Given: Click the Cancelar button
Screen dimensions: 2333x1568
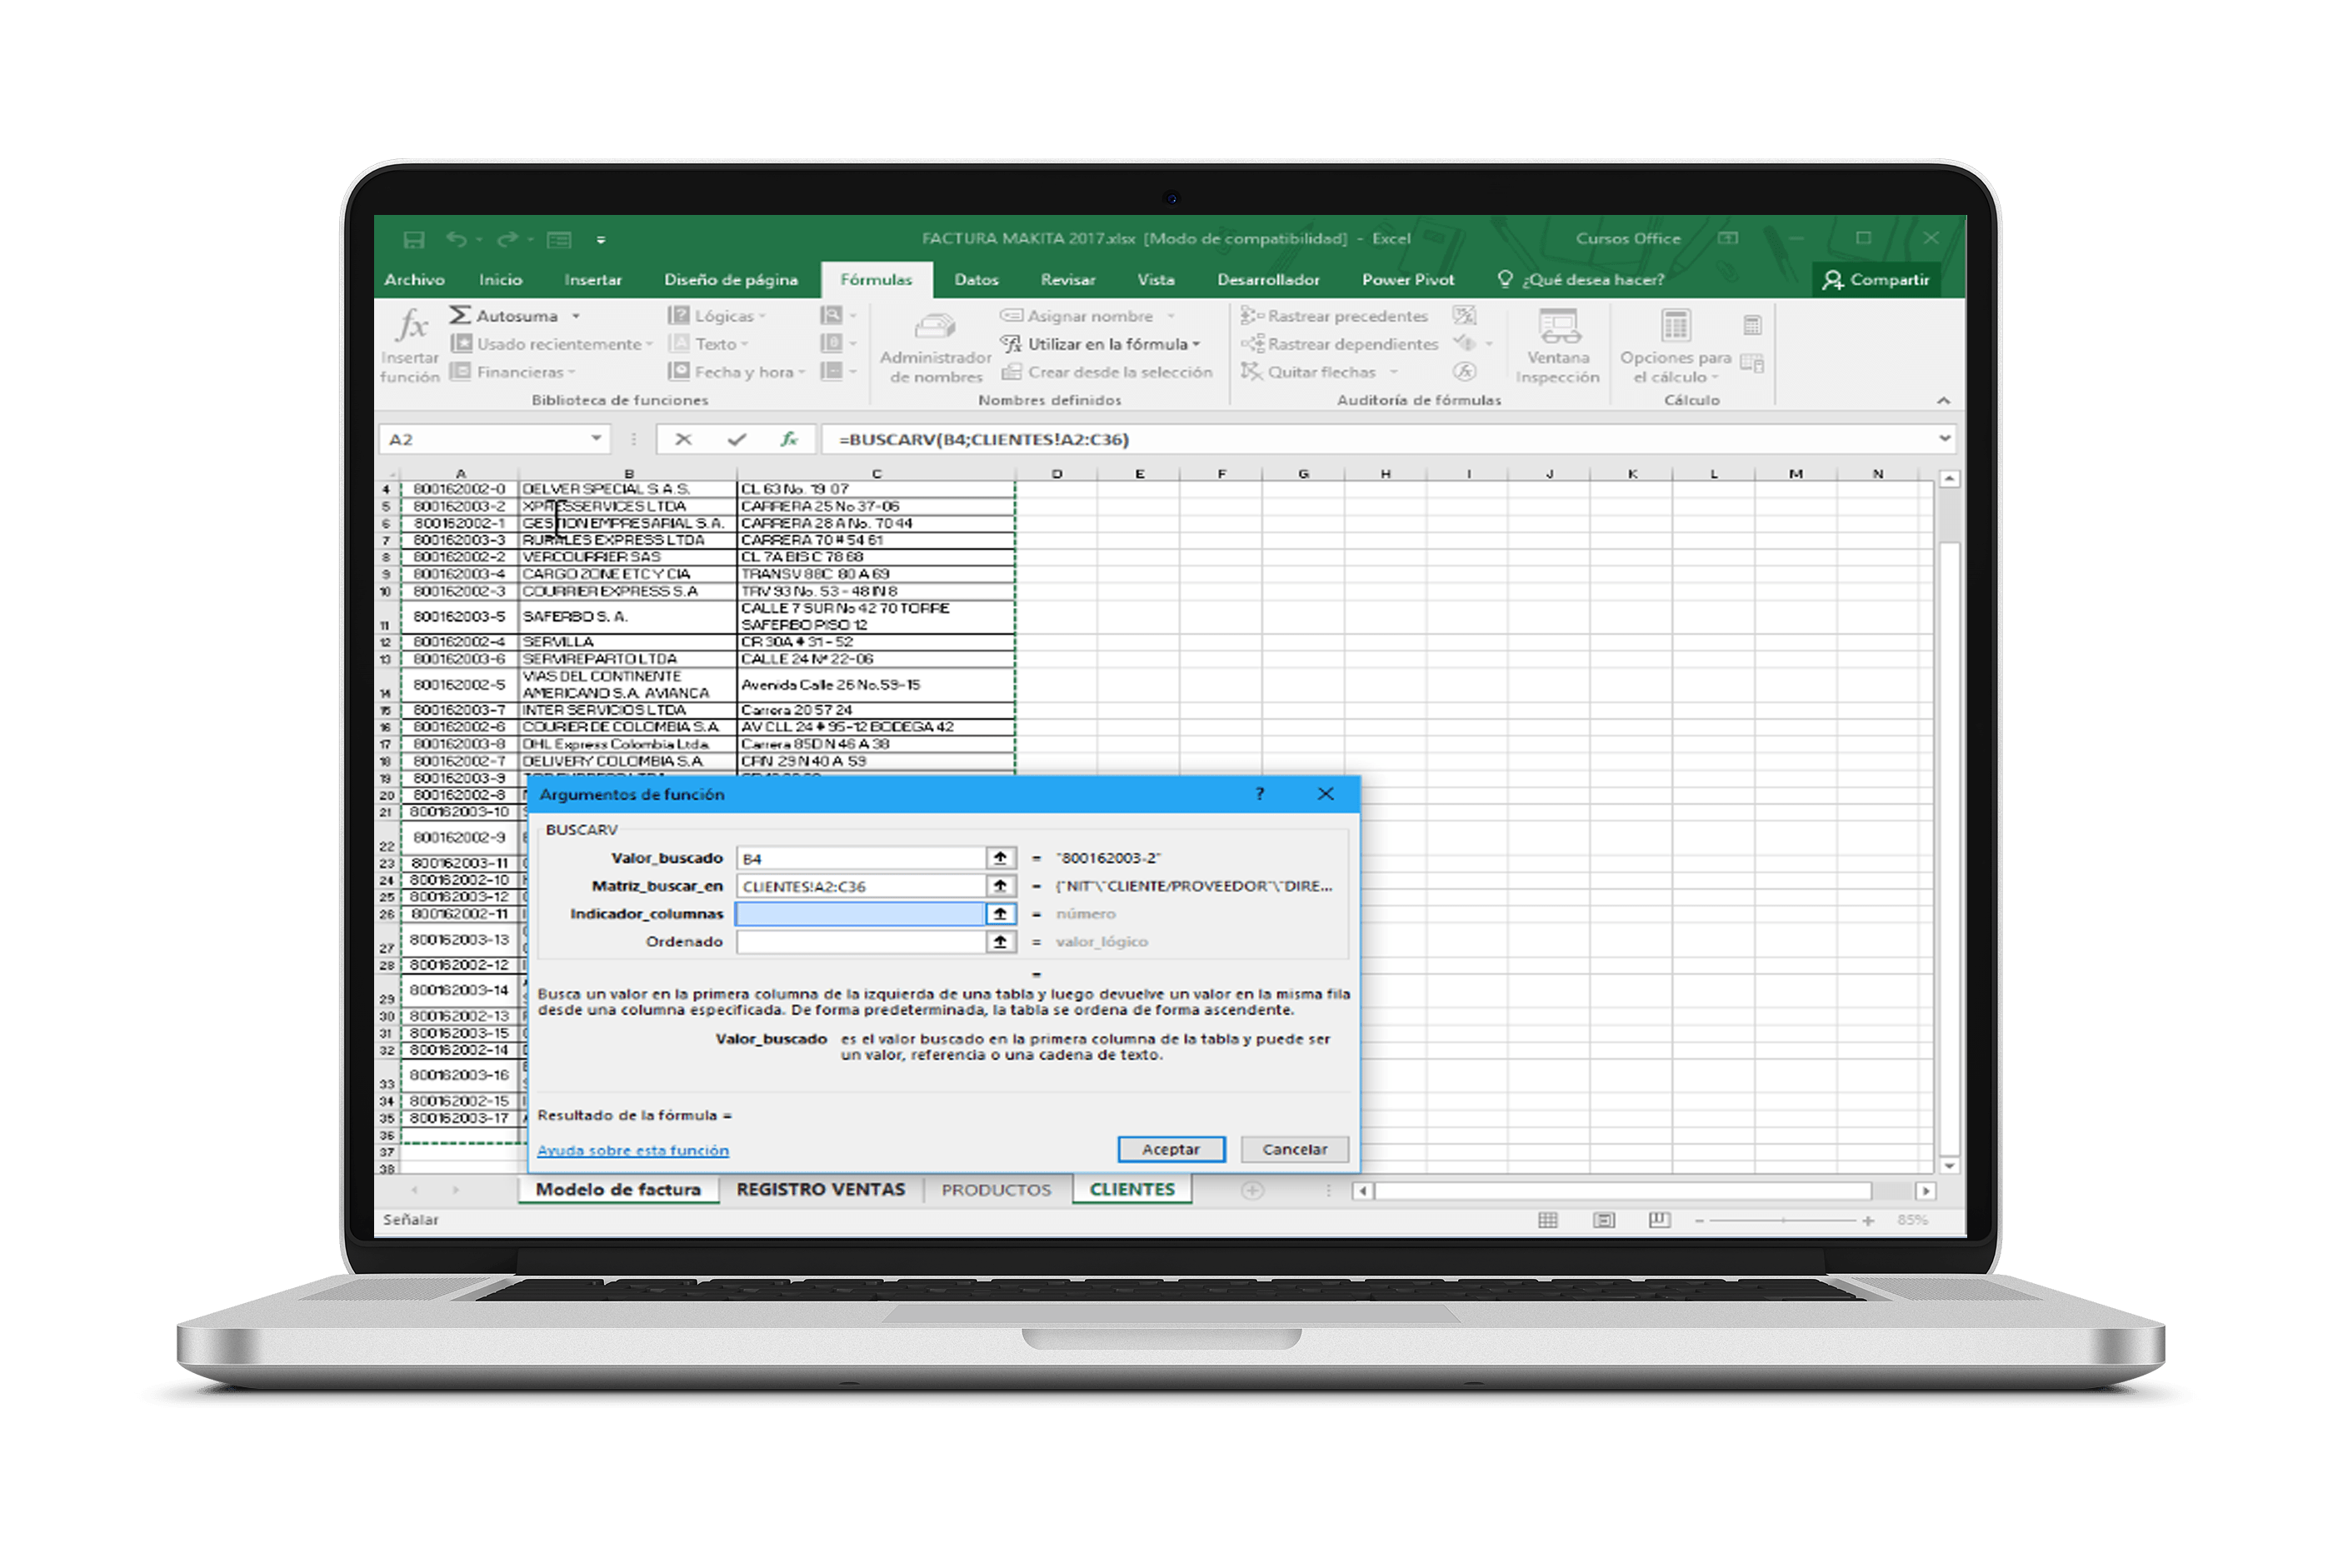Looking at the screenshot, I should click(1294, 1150).
